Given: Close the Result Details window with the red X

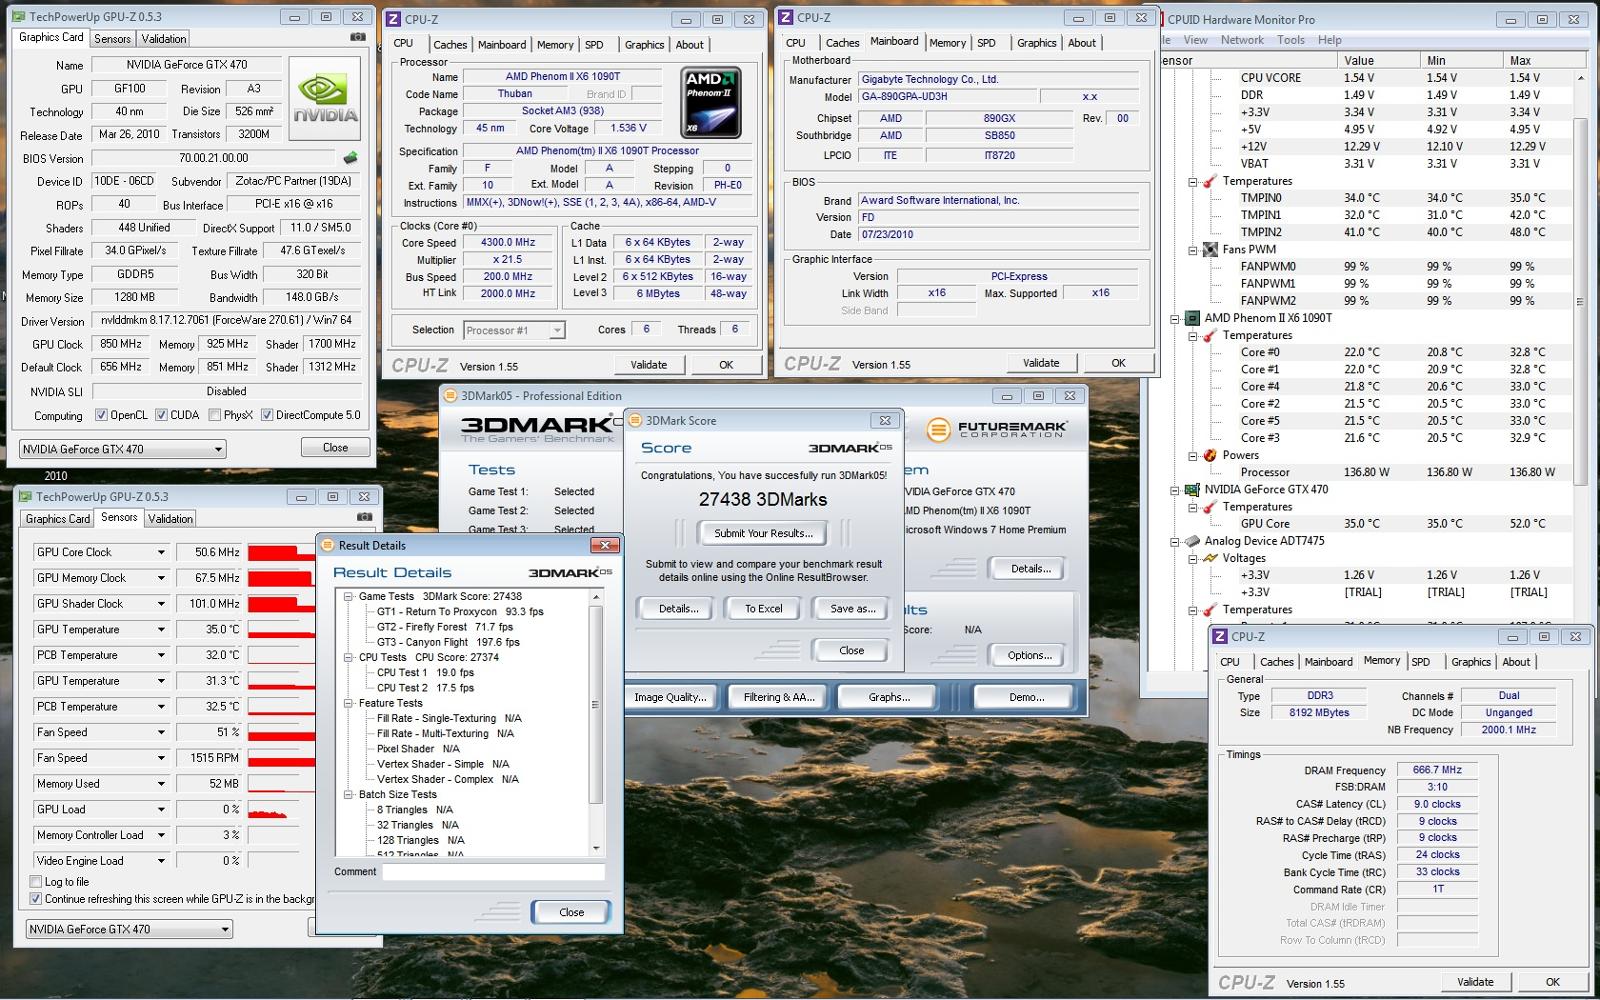Looking at the screenshot, I should coord(604,545).
